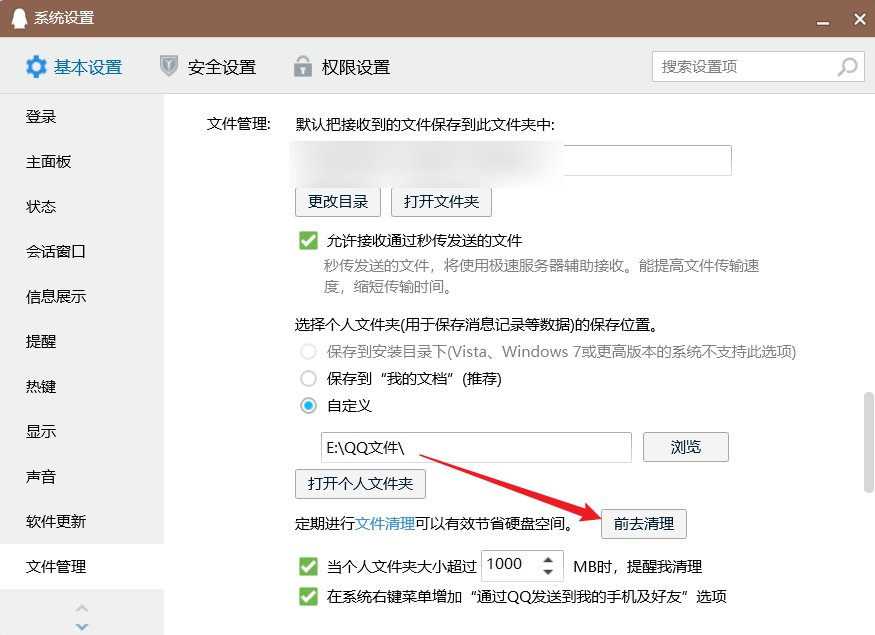The width and height of the screenshot is (875, 635).
Task: Select 提醒 in the left sidebar
Action: pos(40,341)
